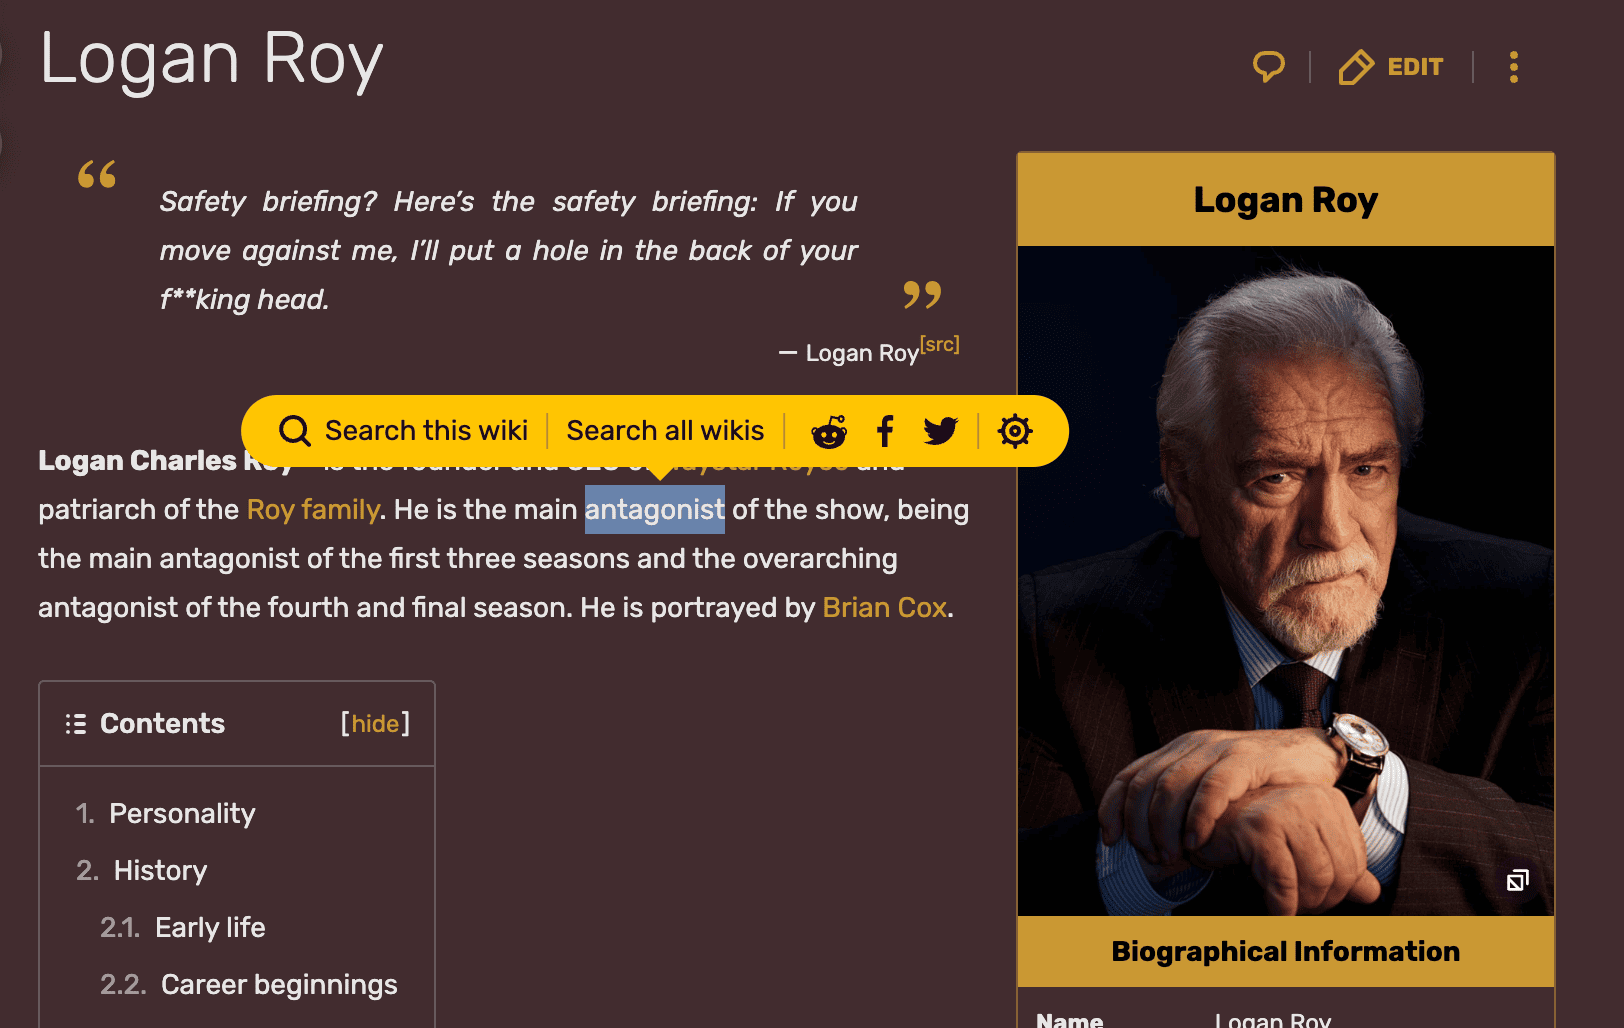Open the three-dot more options menu

point(1513,67)
